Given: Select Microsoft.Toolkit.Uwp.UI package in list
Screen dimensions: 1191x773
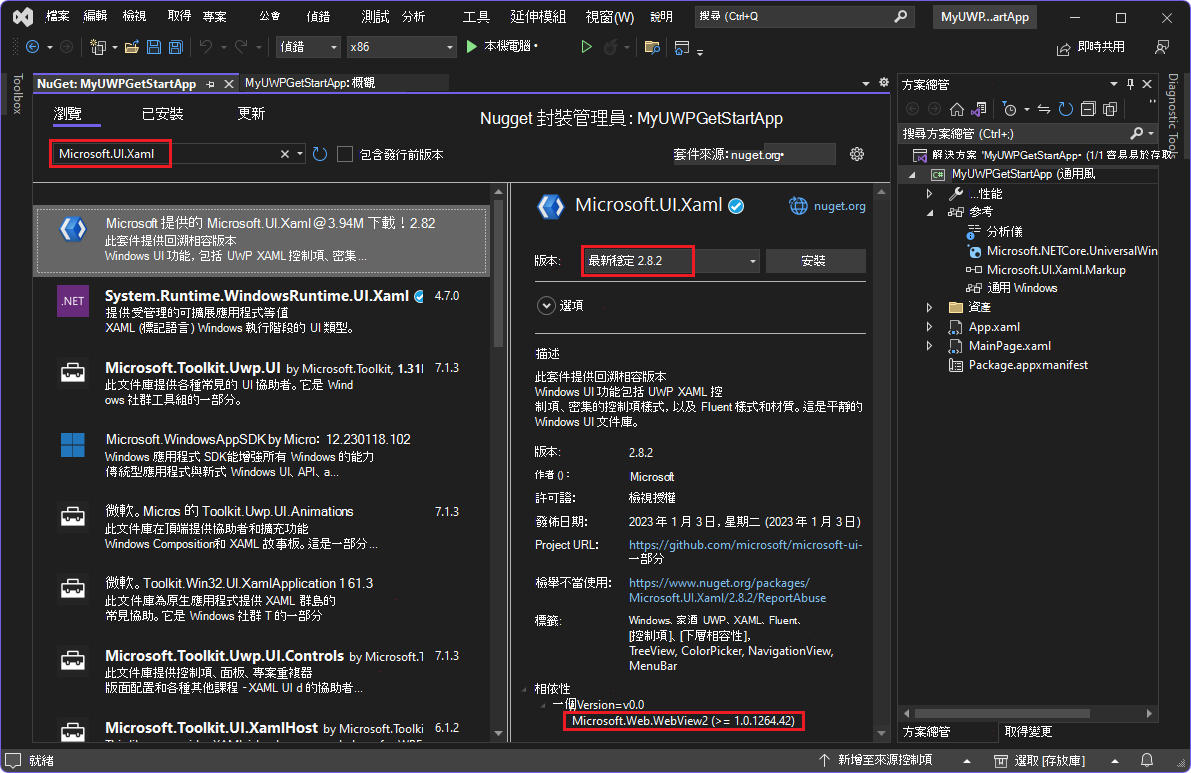Looking at the screenshot, I should tap(261, 383).
